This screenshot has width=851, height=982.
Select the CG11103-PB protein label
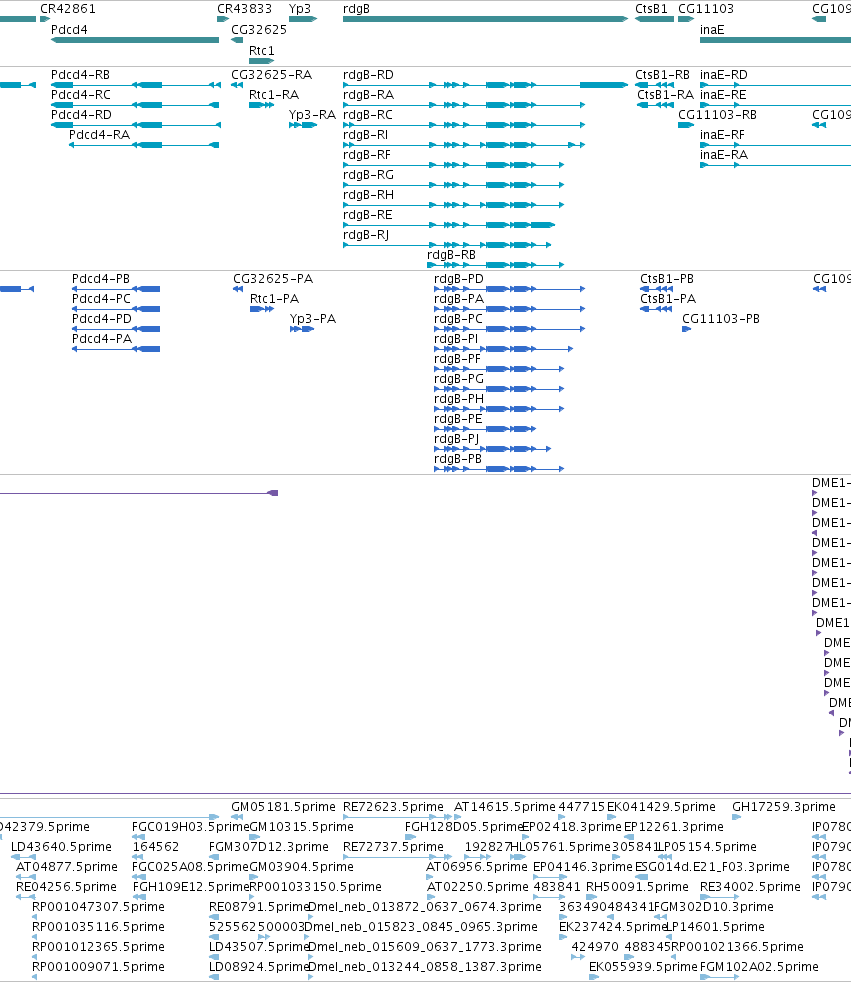click(x=721, y=319)
